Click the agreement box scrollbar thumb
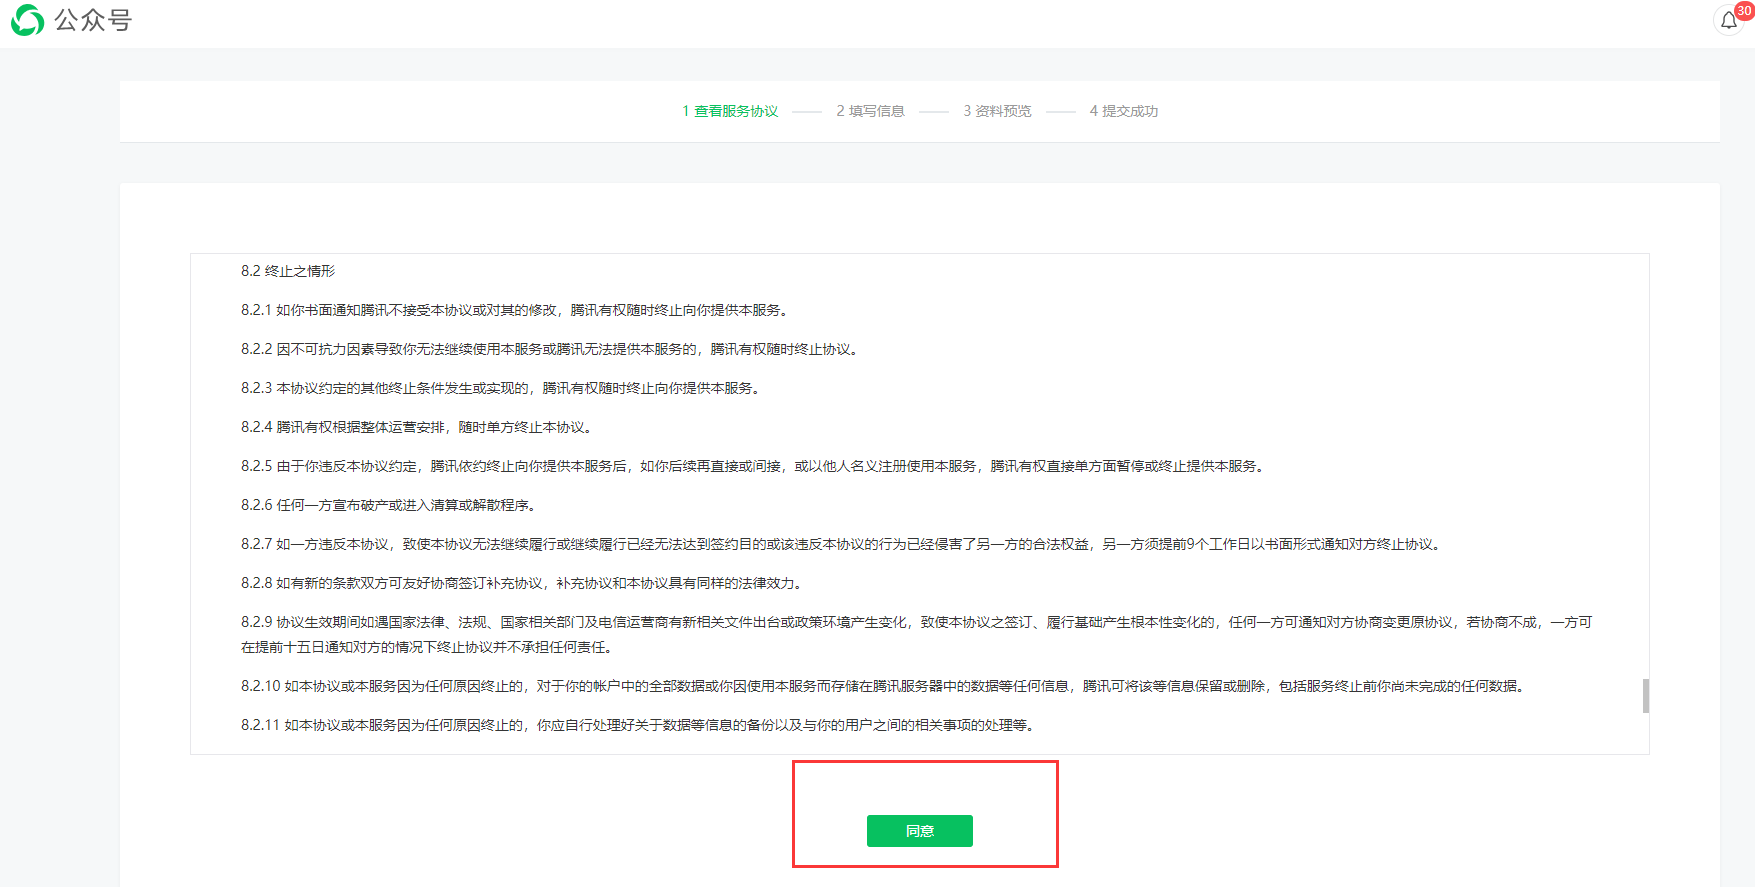This screenshot has height=887, width=1755. point(1645,696)
